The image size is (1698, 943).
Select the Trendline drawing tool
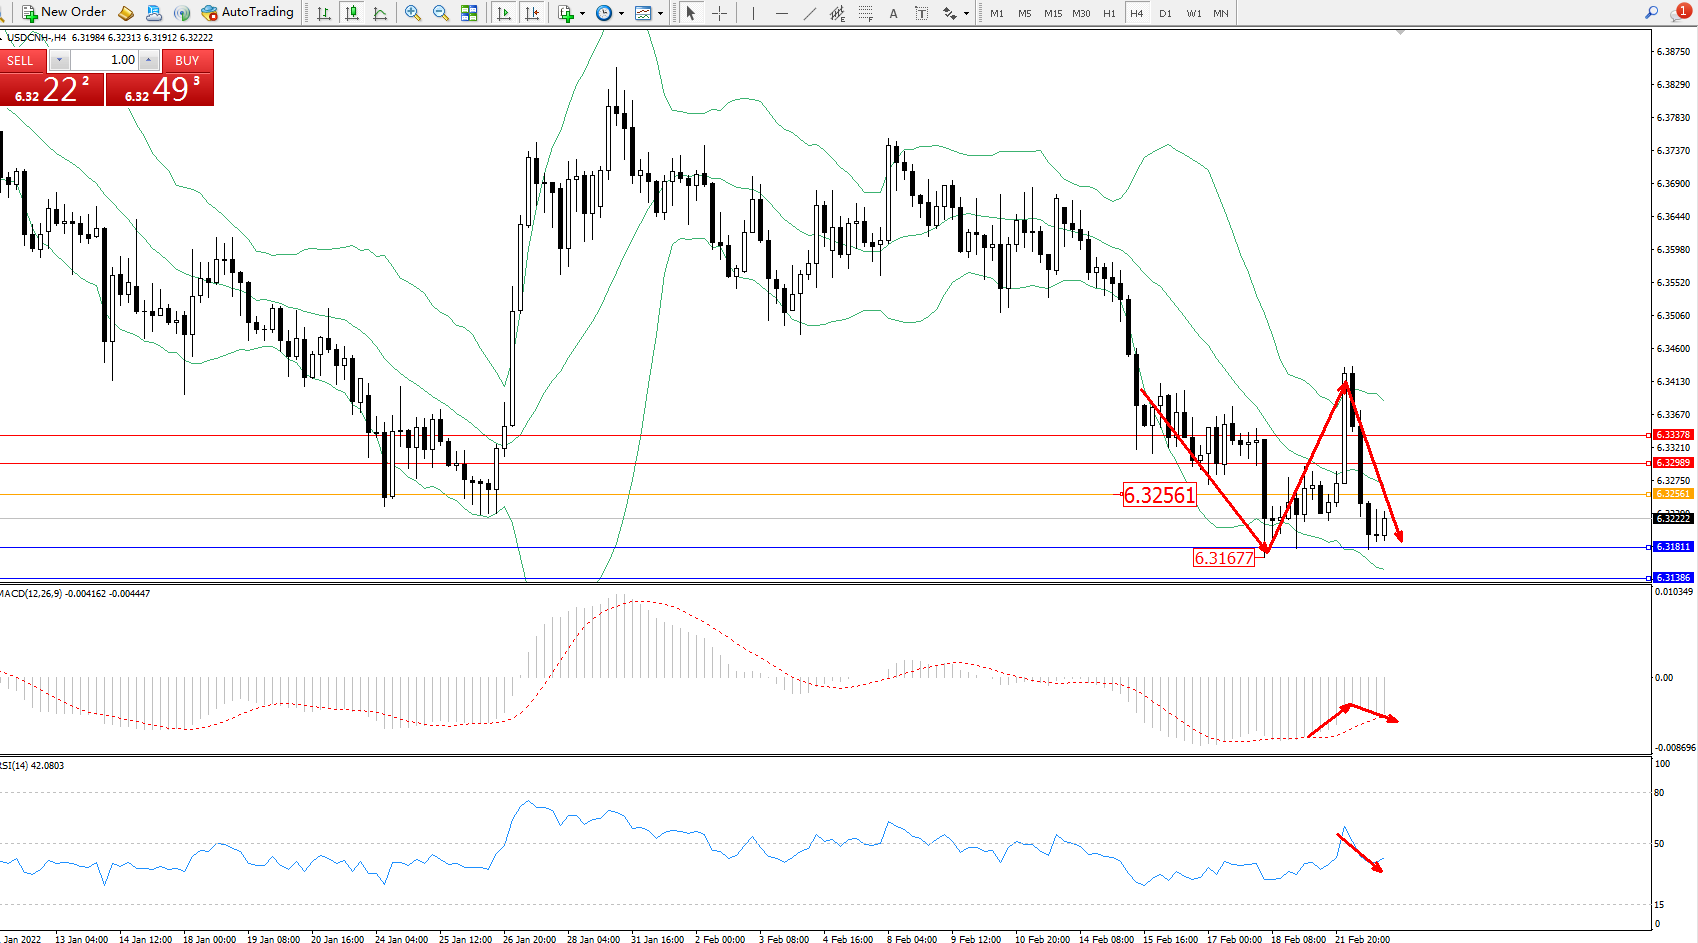(810, 13)
